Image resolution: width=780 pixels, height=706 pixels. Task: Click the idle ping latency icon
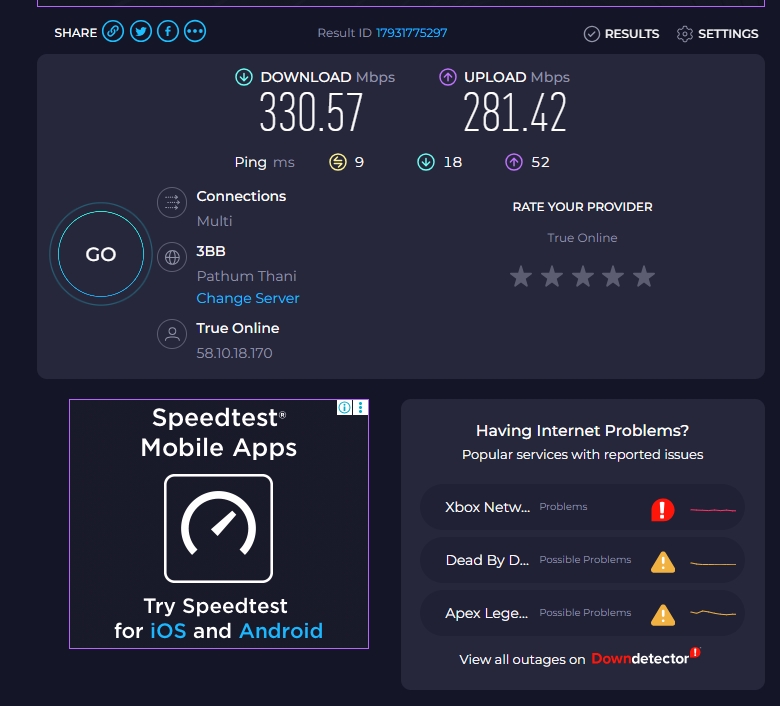(x=338, y=162)
